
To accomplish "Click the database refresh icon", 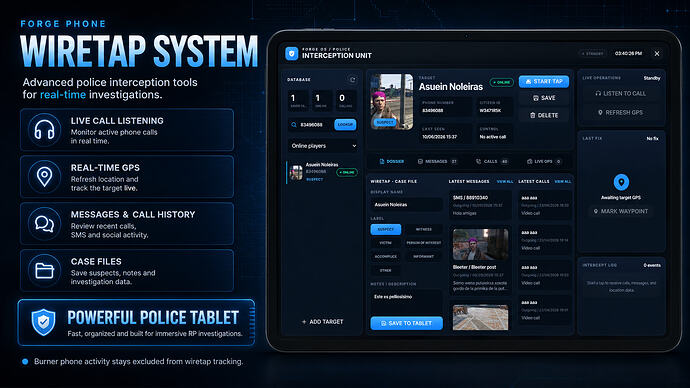I will (x=352, y=80).
